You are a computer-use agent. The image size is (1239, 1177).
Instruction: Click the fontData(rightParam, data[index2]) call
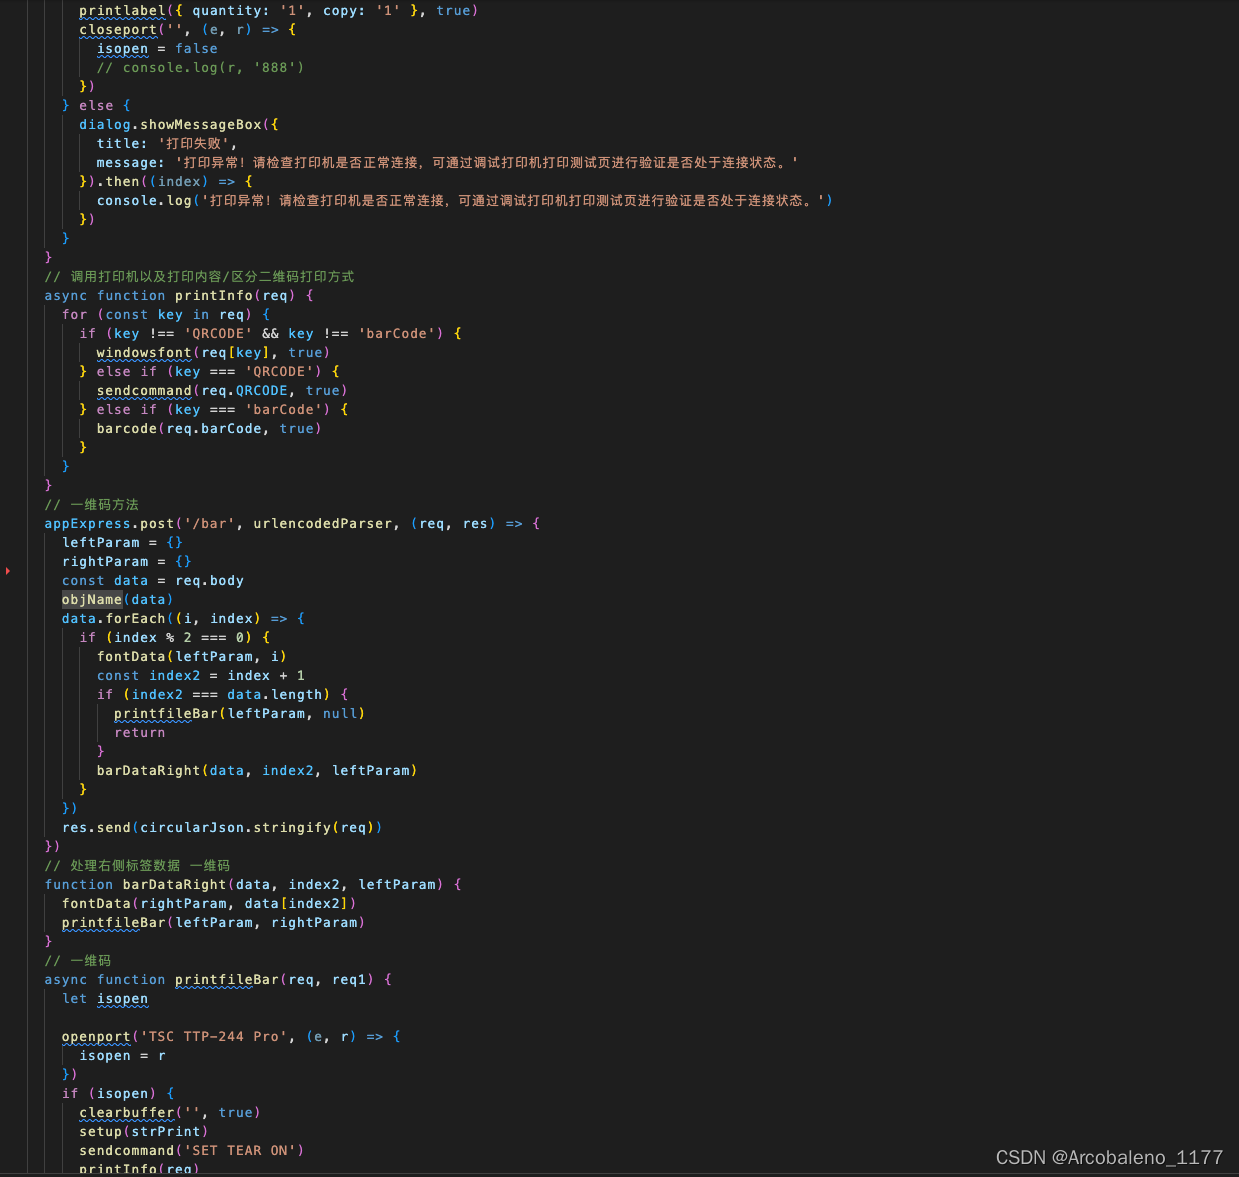(x=209, y=903)
